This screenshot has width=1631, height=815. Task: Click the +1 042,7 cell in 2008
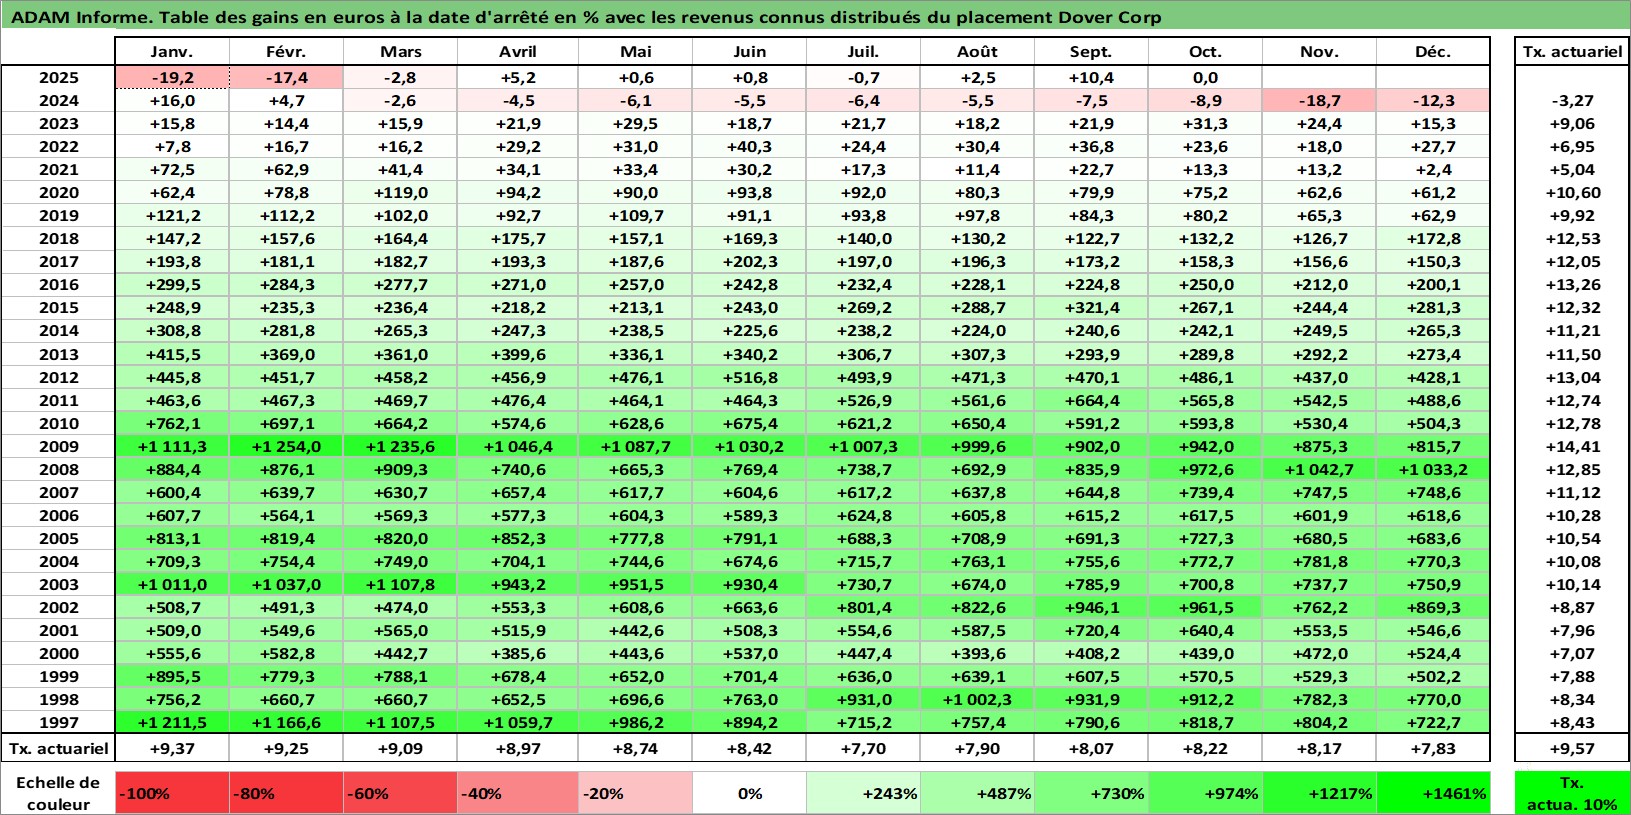click(x=1320, y=469)
